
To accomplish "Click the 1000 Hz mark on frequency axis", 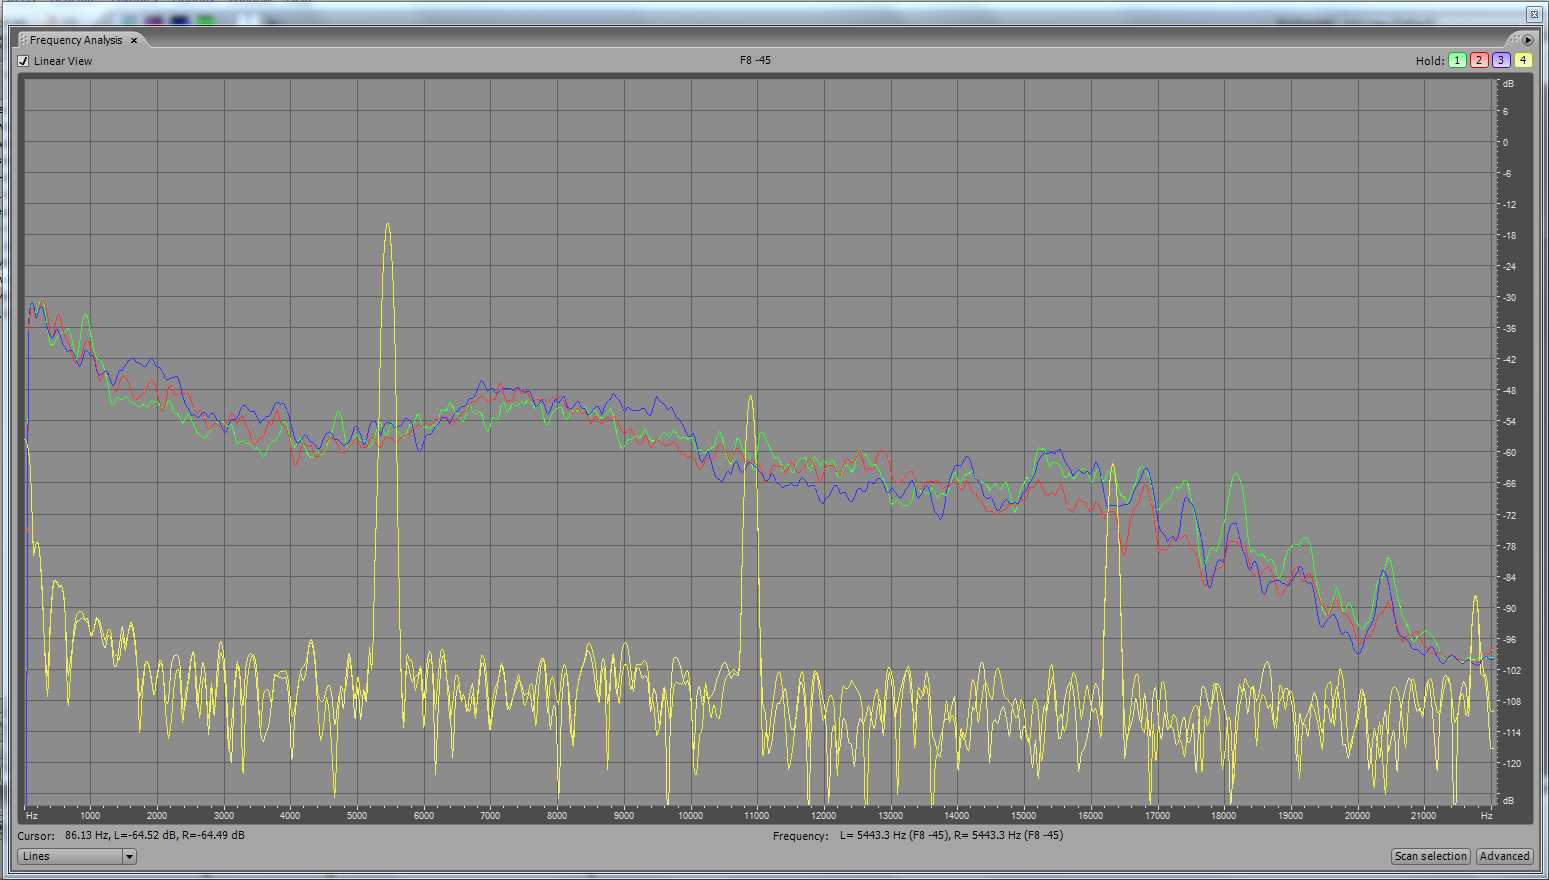I will tap(90, 815).
